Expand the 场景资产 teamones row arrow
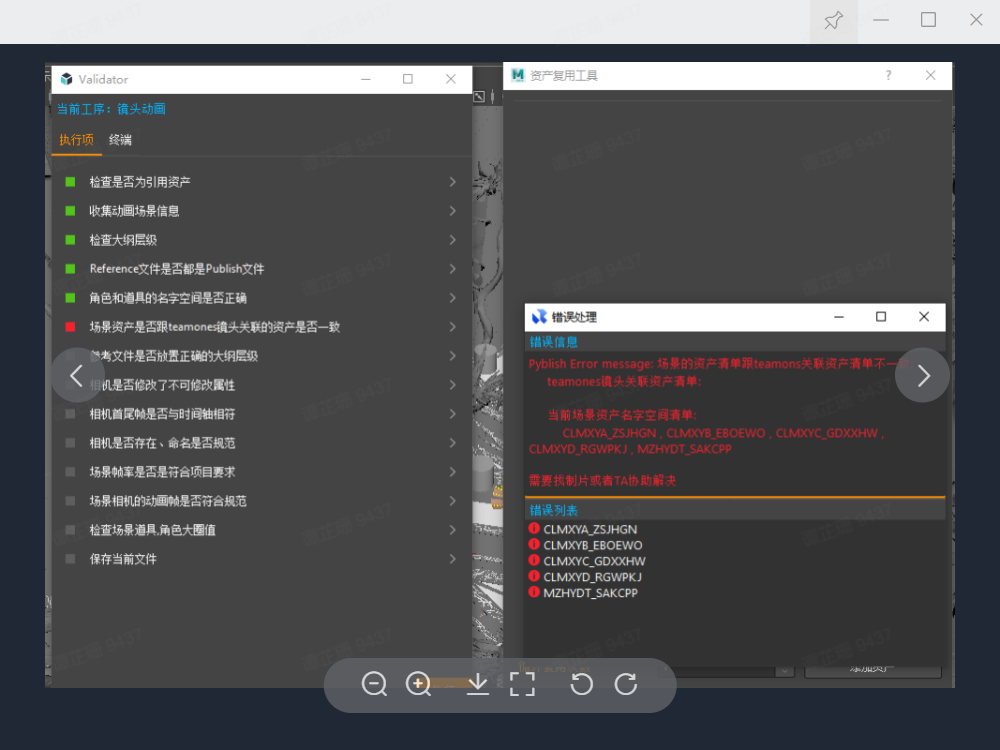 click(452, 327)
